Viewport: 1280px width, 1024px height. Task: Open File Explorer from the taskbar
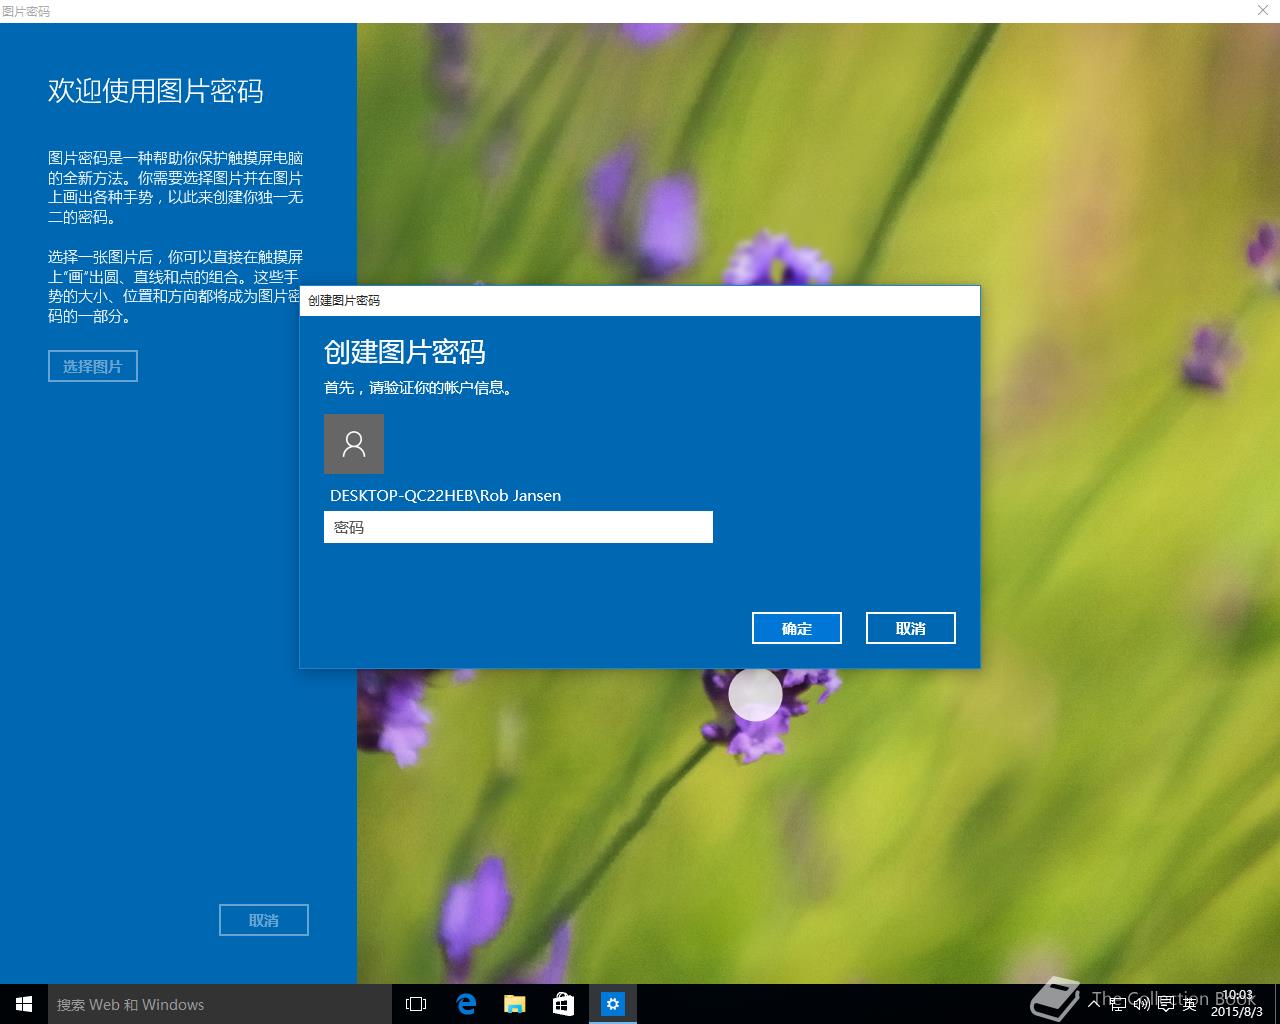(x=514, y=1004)
